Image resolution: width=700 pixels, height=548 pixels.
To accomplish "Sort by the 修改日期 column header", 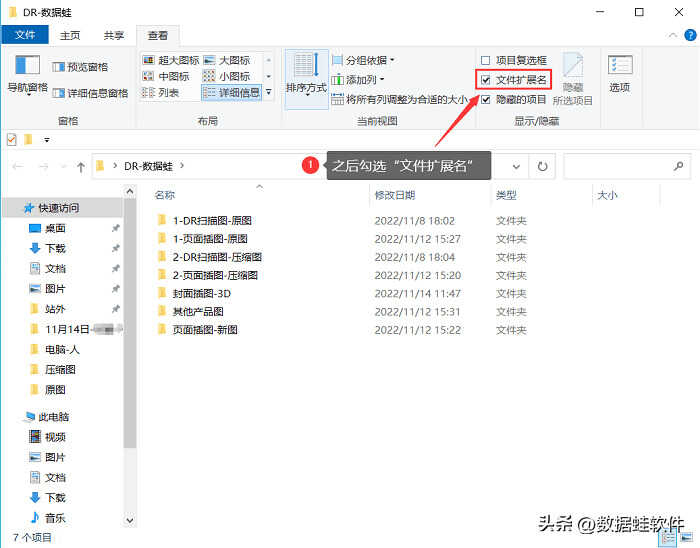I will [394, 195].
